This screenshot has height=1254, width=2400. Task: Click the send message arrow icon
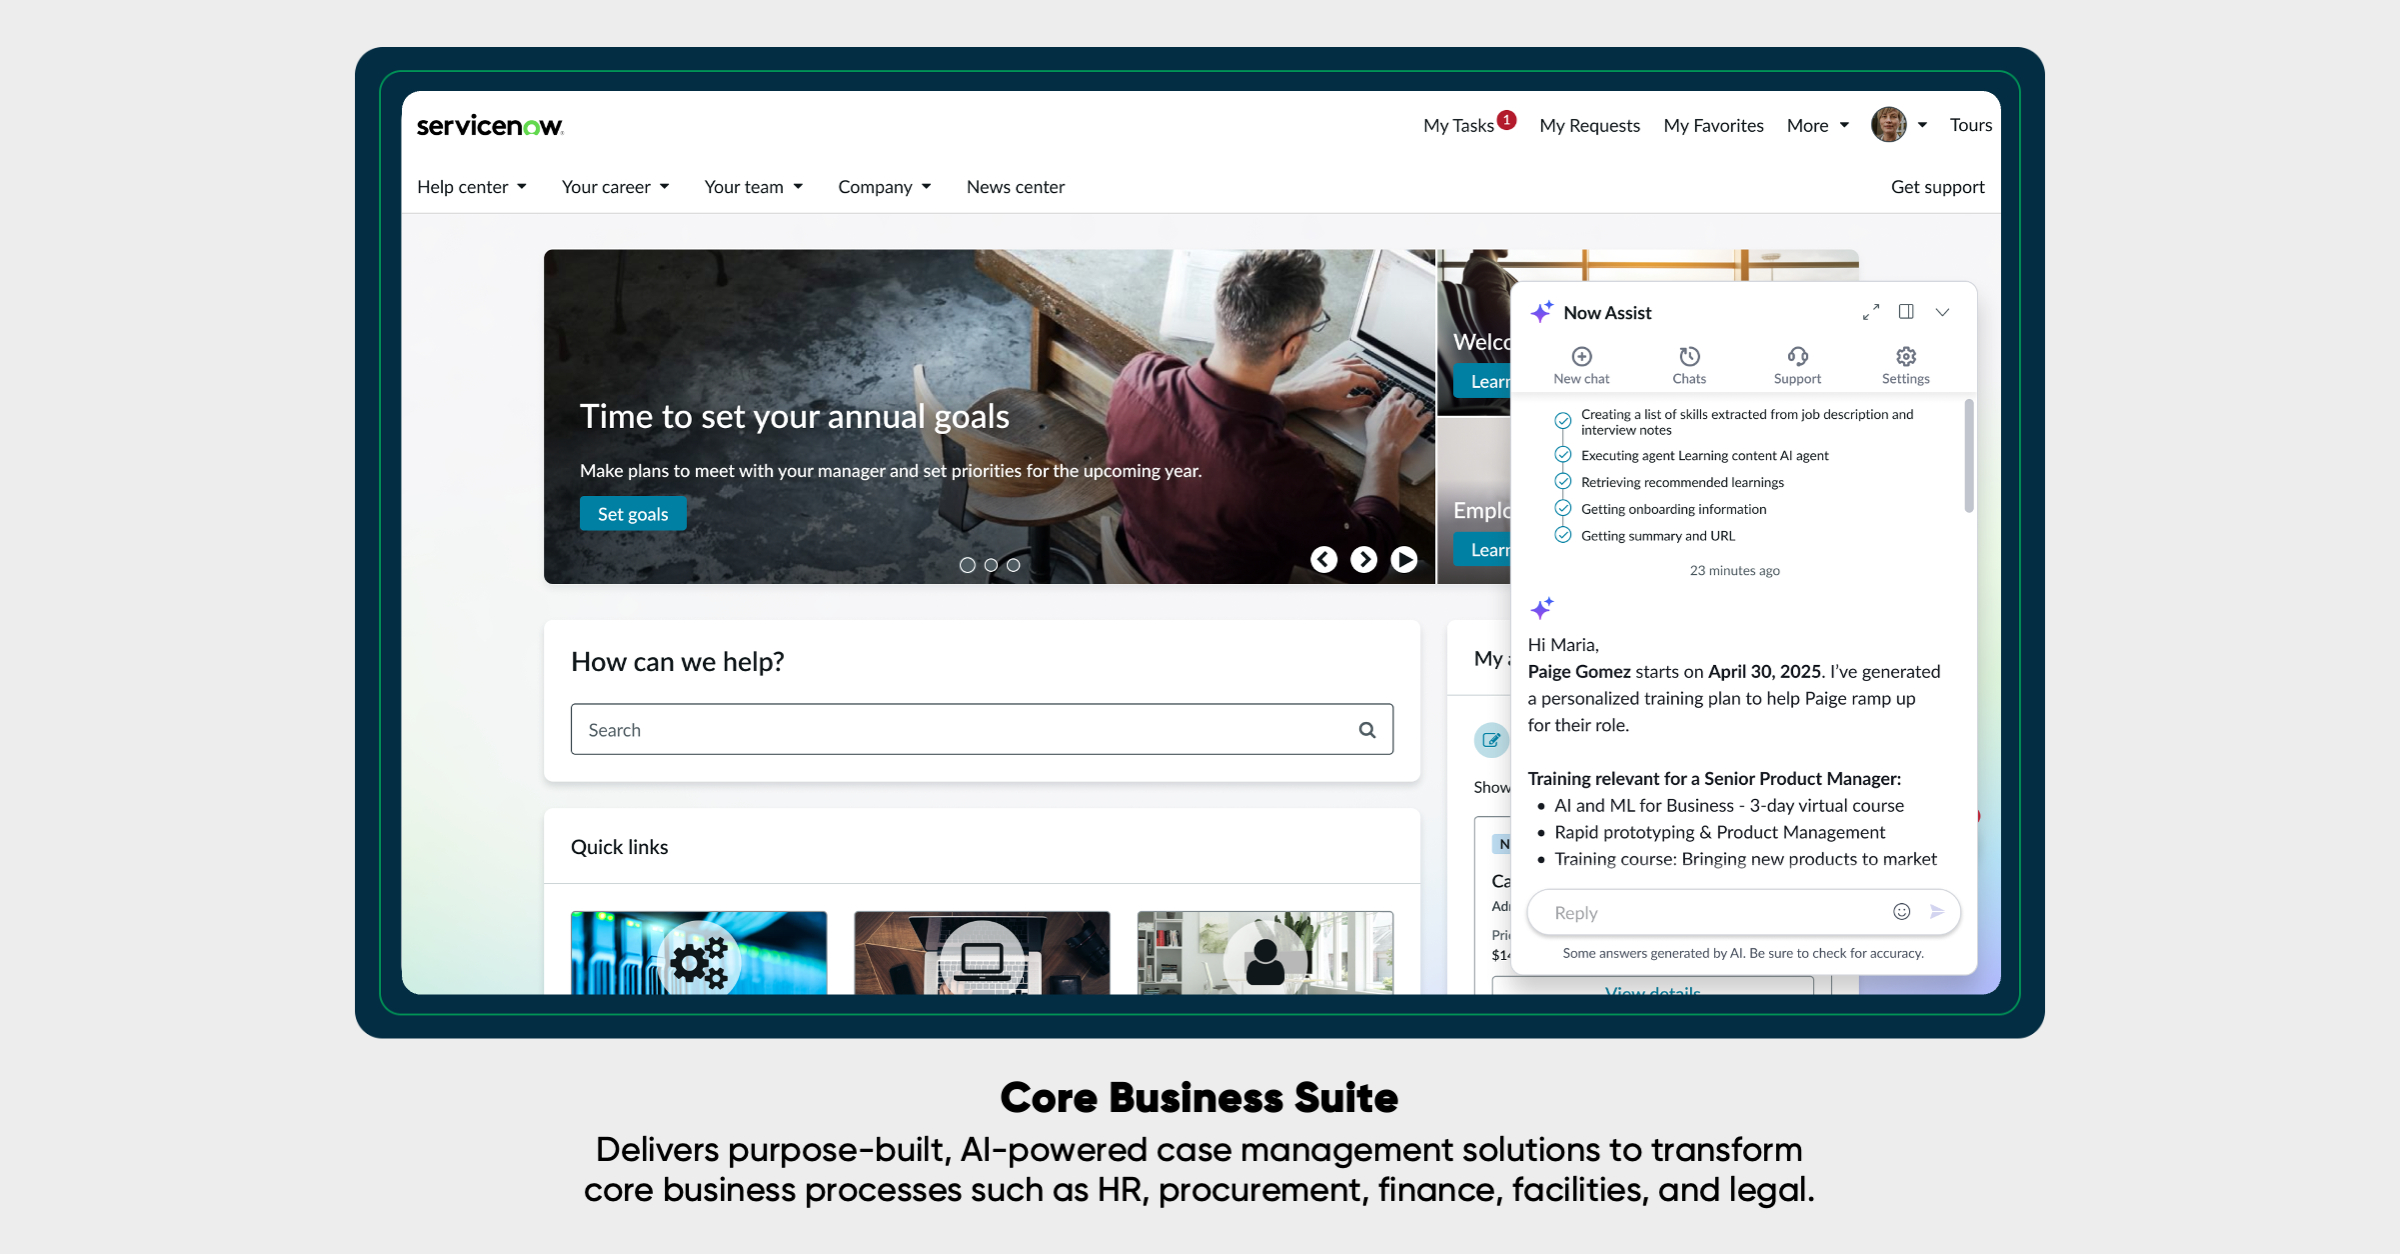[1937, 912]
